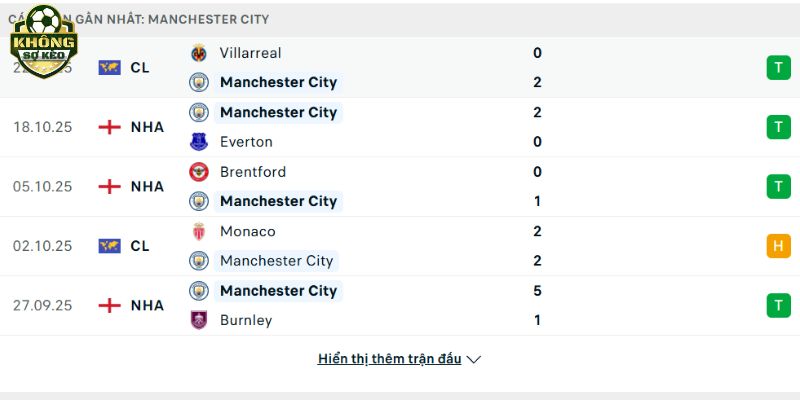Click the Villarreal club crest icon
The height and width of the screenshot is (400, 800).
(x=199, y=53)
